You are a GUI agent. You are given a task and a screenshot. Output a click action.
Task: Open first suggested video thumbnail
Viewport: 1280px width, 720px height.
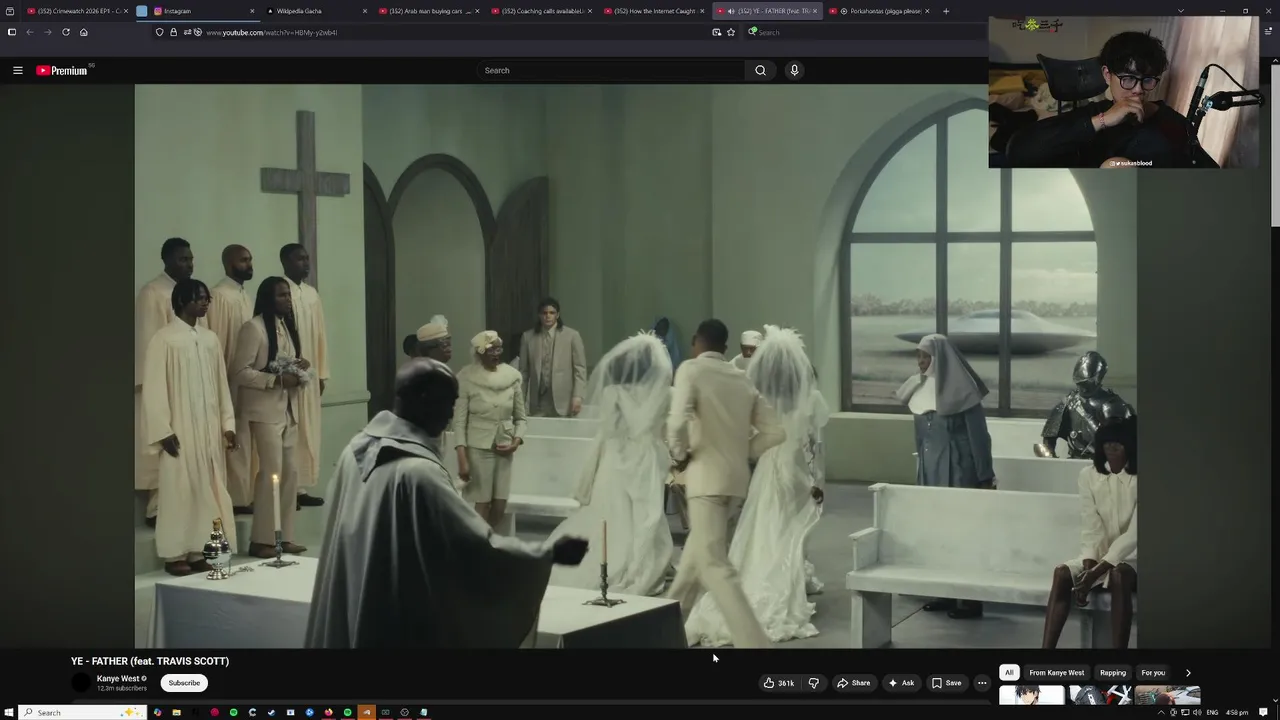(1032, 696)
